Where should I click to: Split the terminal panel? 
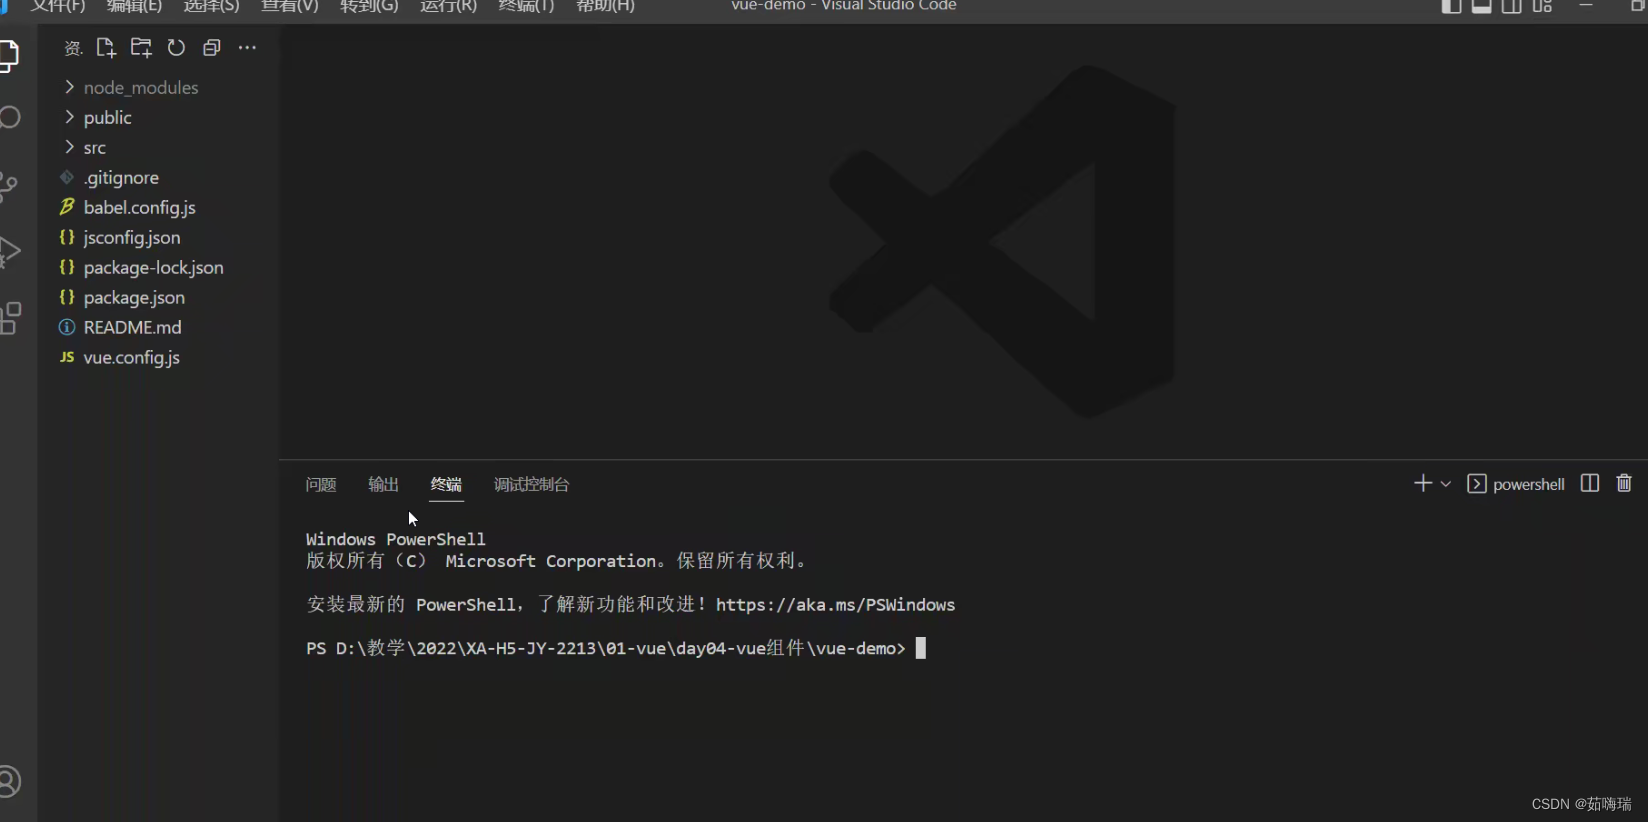click(1590, 484)
